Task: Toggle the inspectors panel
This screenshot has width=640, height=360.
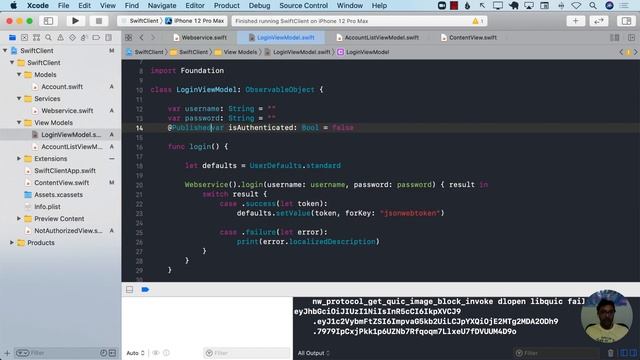Action: pyautogui.click(x=627, y=21)
